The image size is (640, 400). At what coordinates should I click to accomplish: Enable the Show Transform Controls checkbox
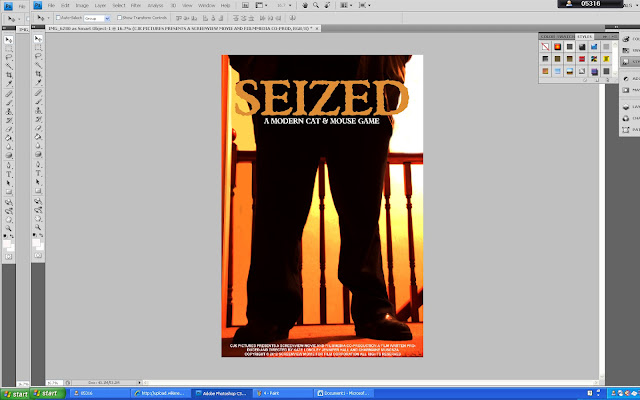119,18
